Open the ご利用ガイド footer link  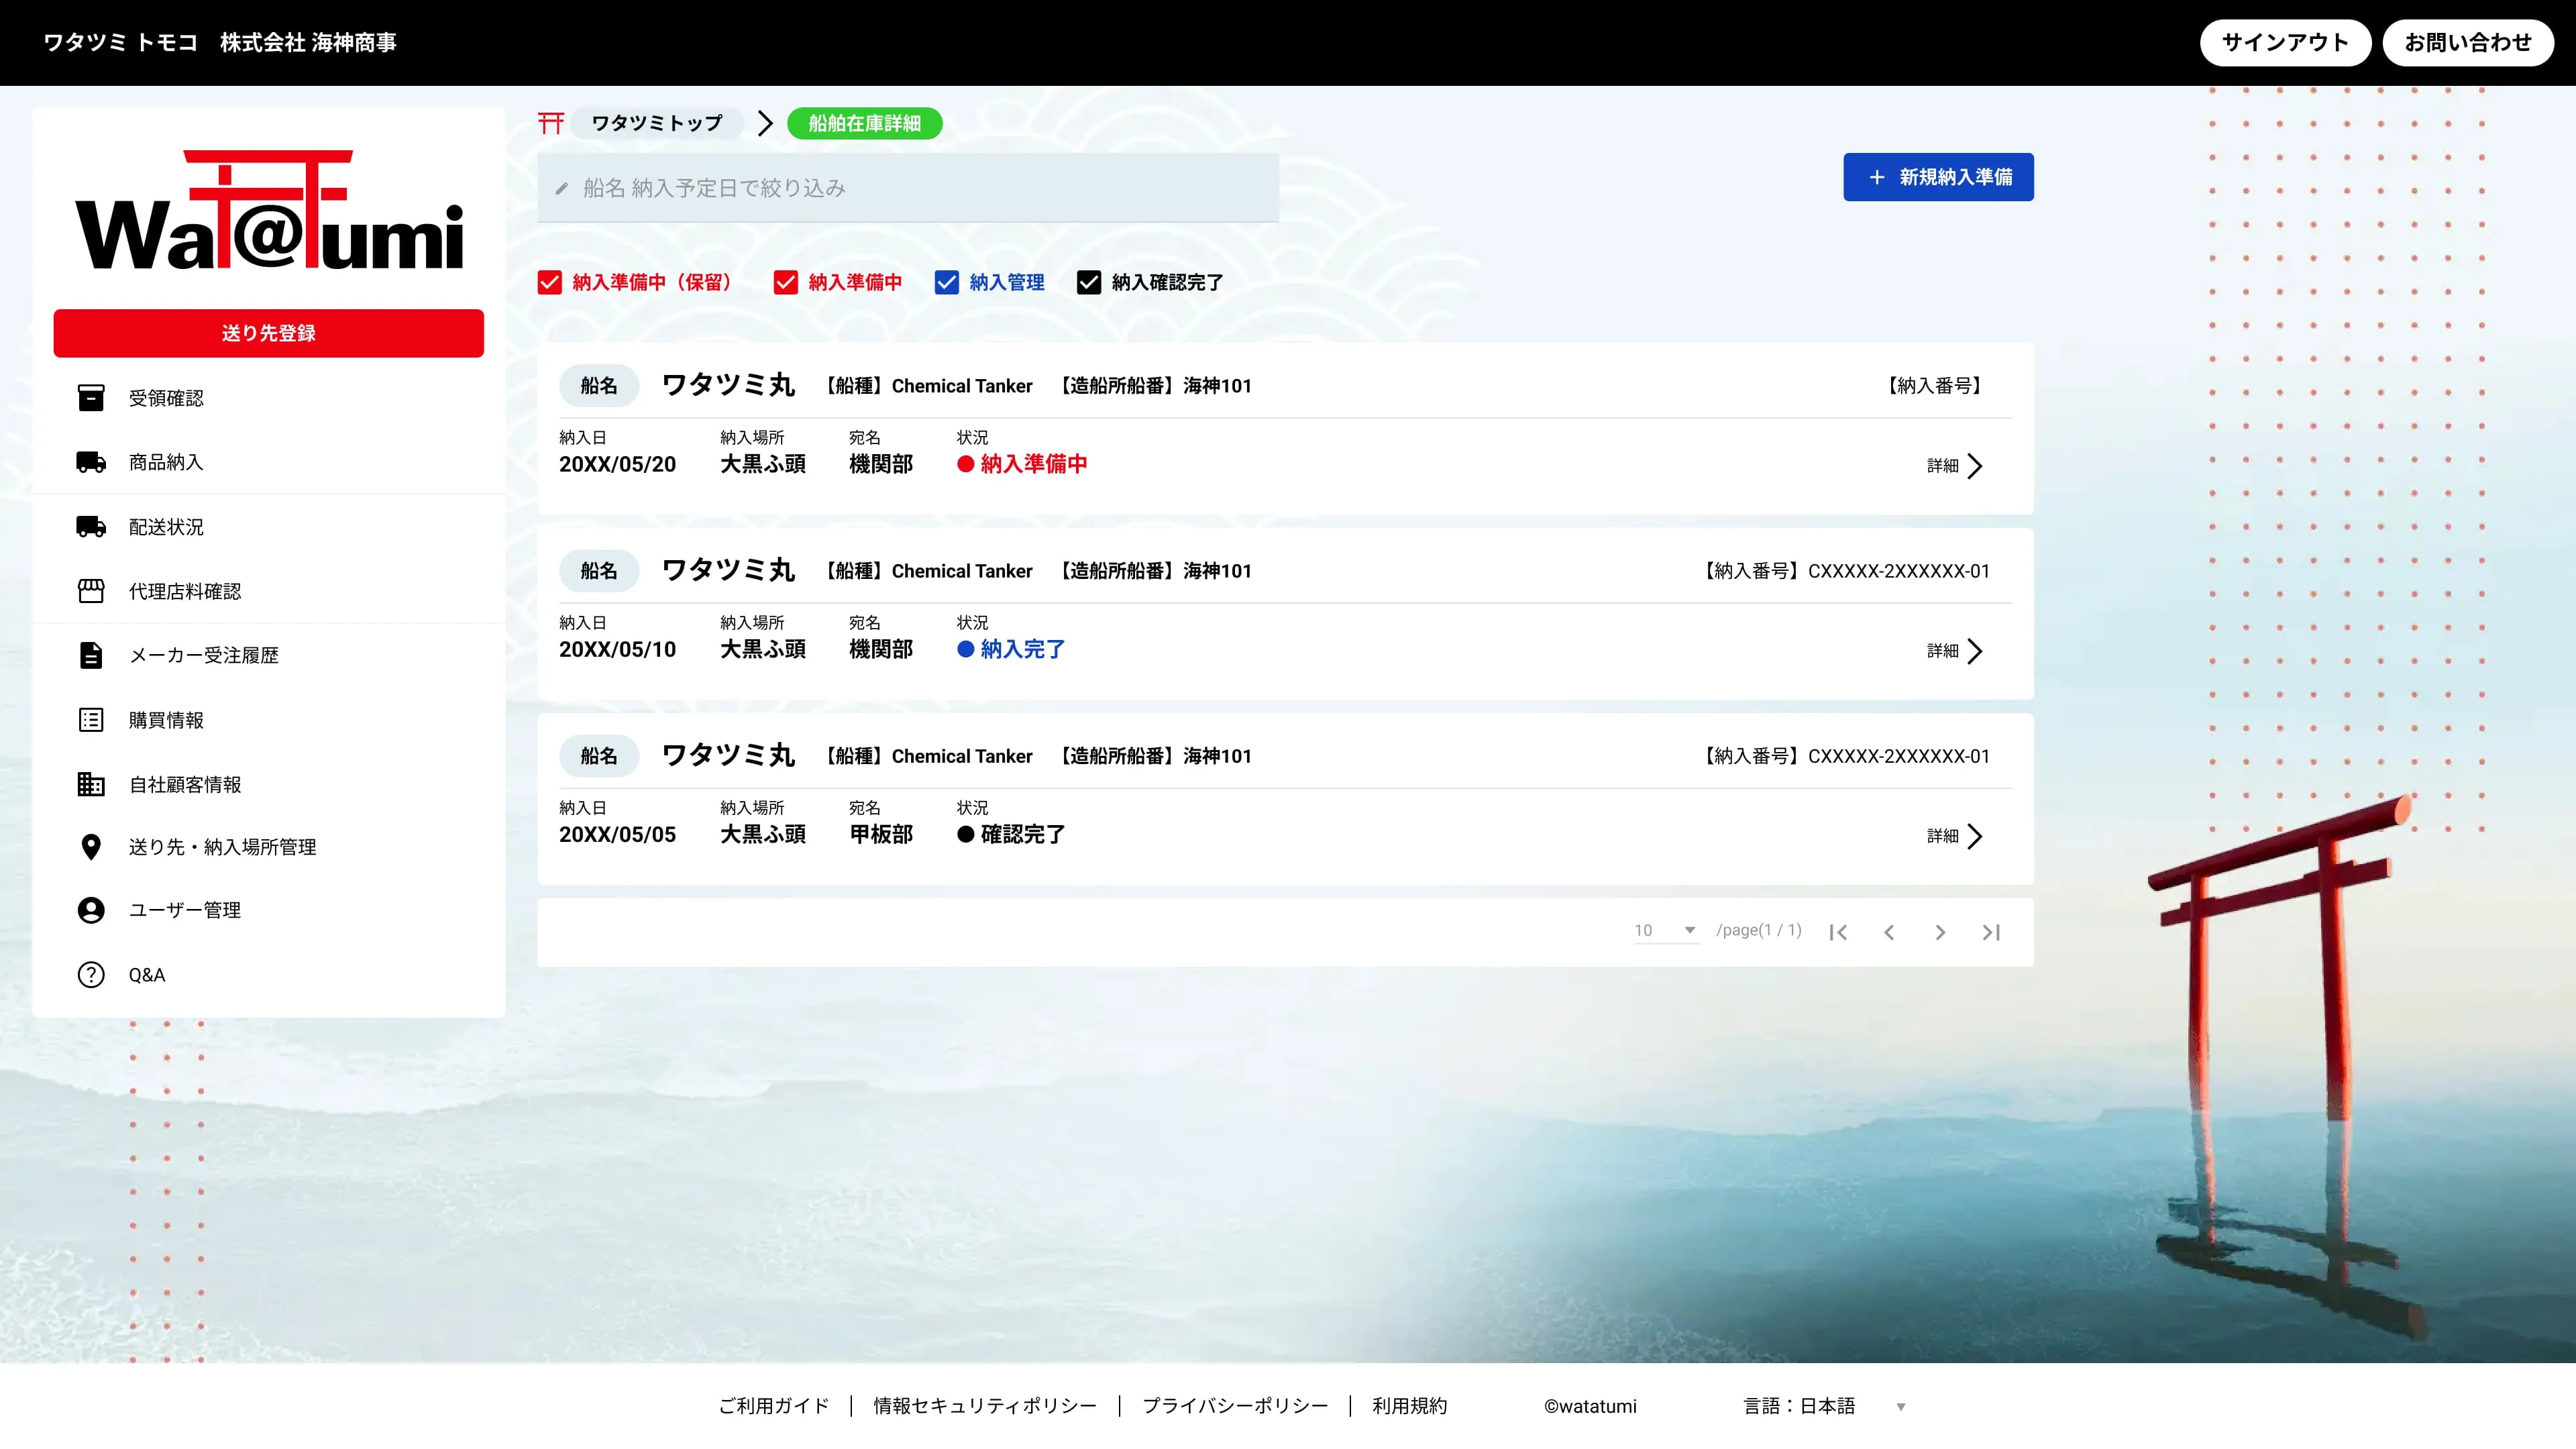774,1406
